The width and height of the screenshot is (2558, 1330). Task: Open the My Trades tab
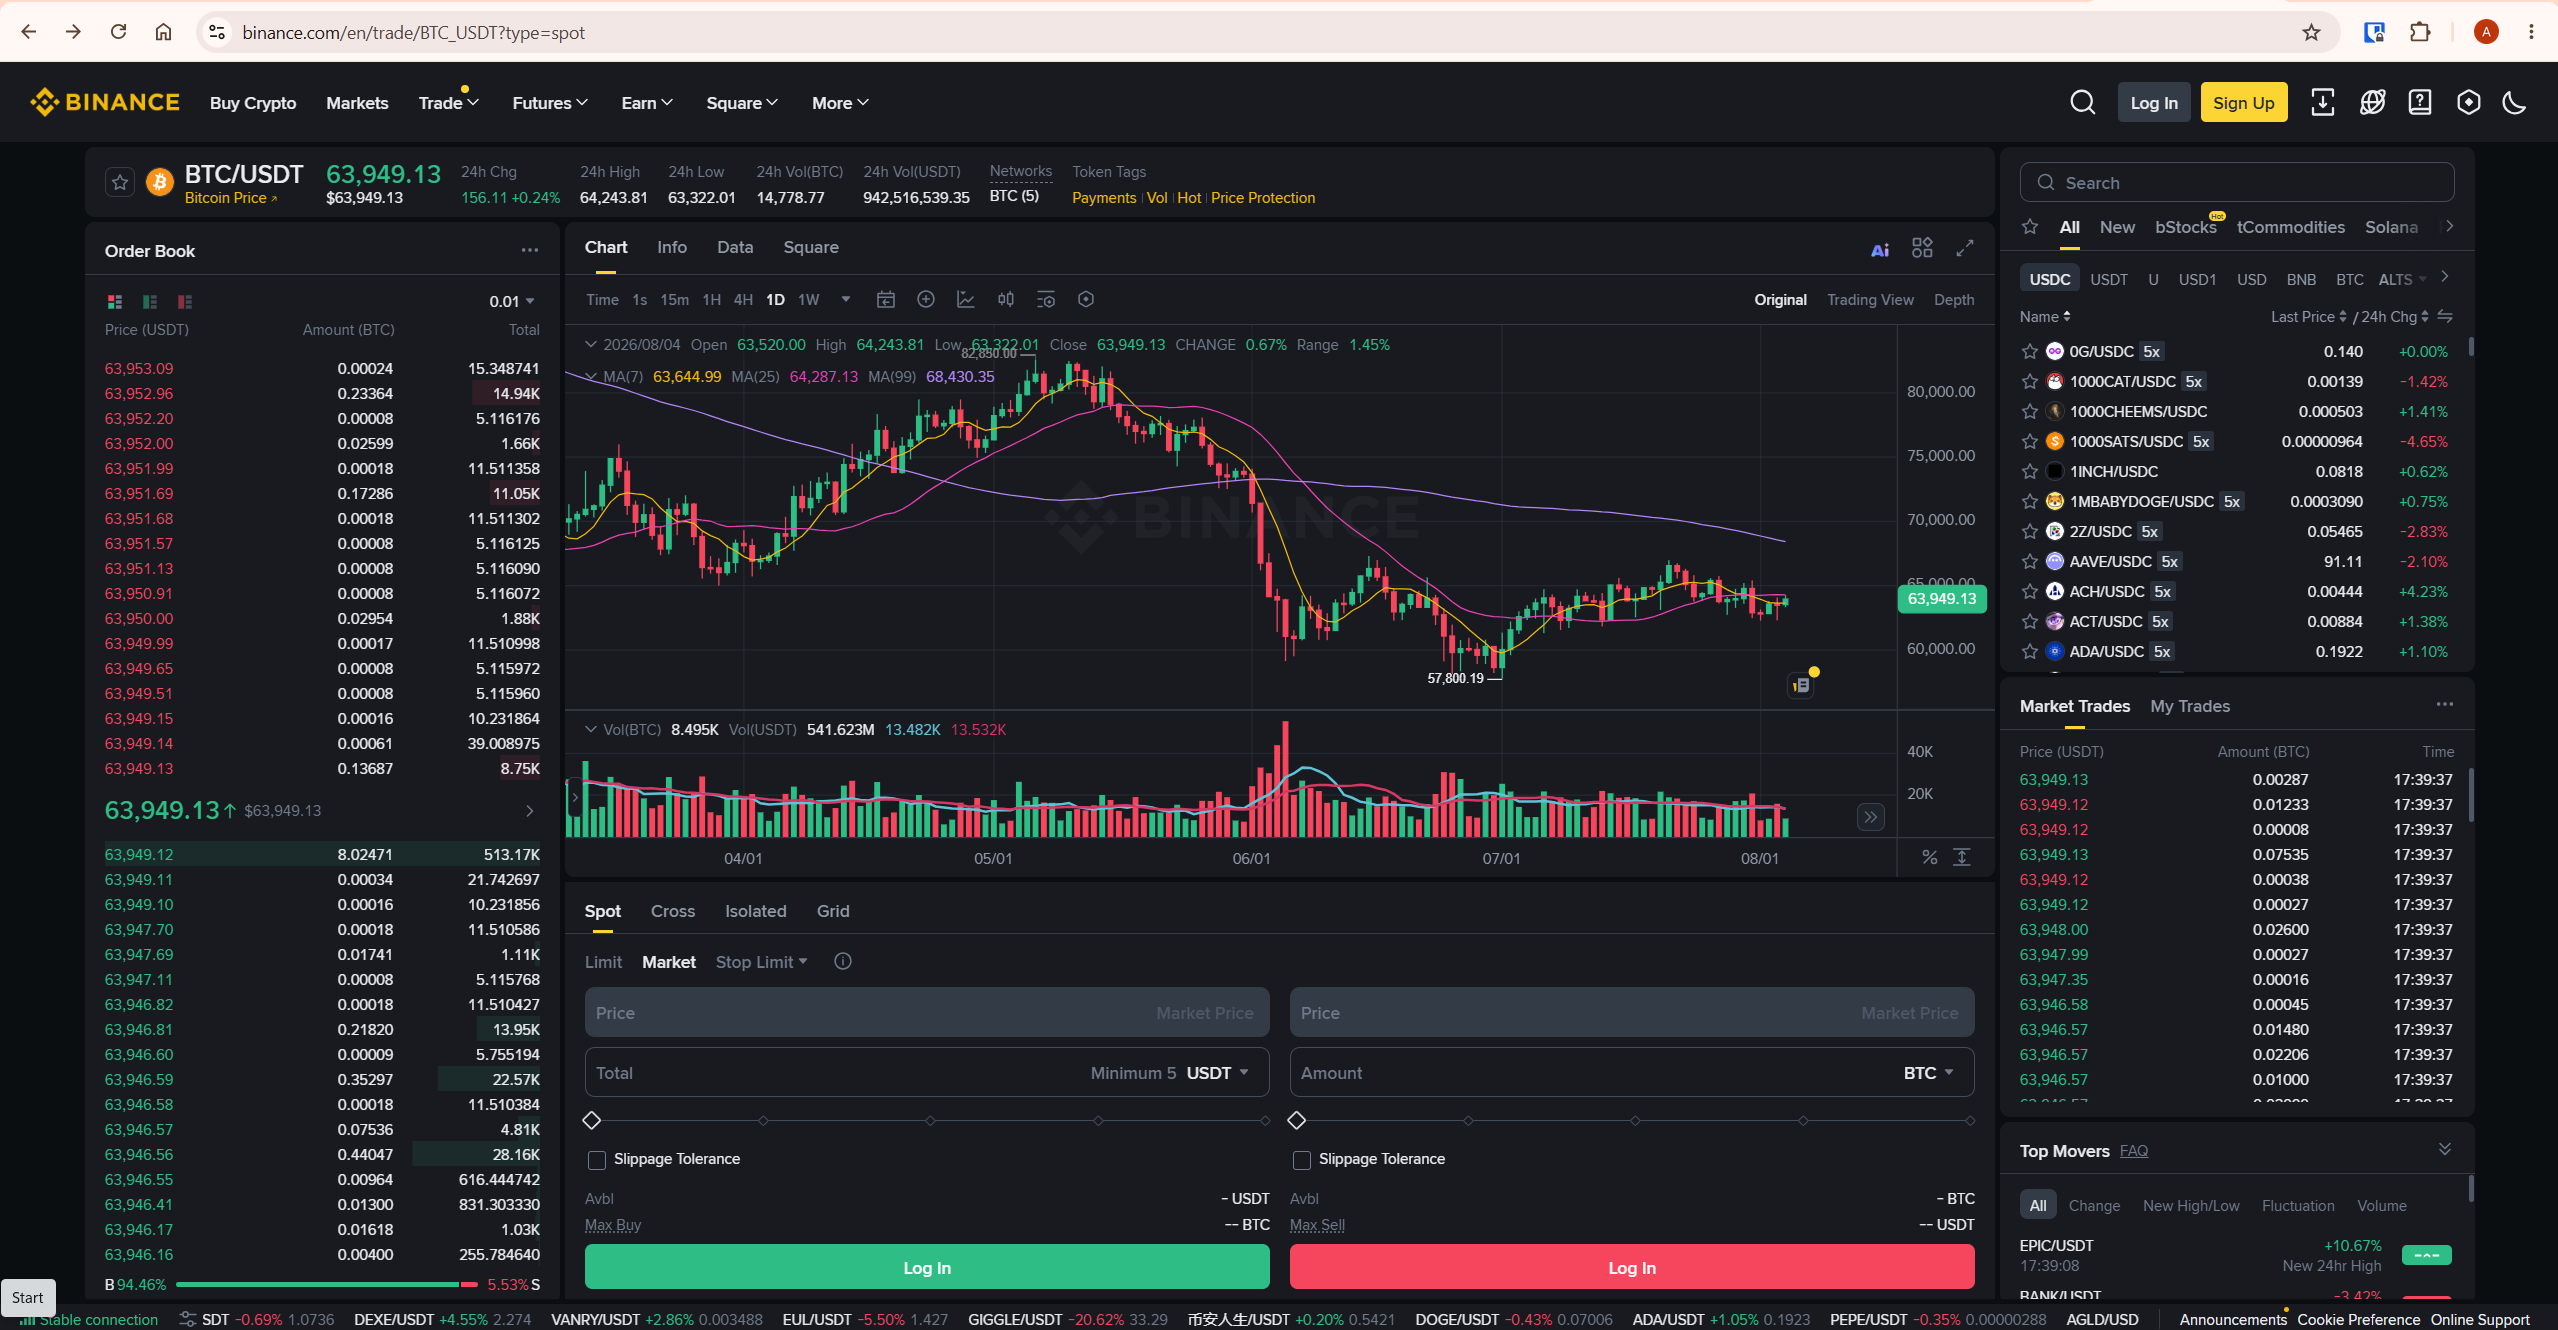click(2190, 706)
